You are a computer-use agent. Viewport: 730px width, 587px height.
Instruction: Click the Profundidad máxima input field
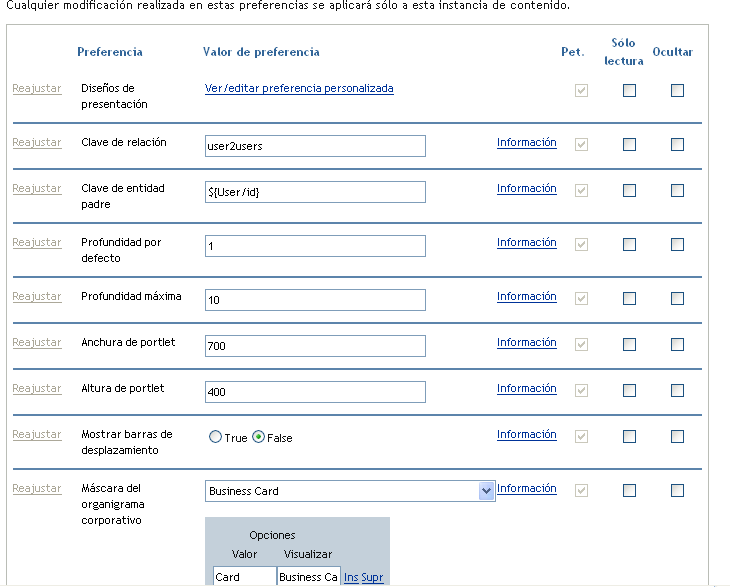[315, 300]
